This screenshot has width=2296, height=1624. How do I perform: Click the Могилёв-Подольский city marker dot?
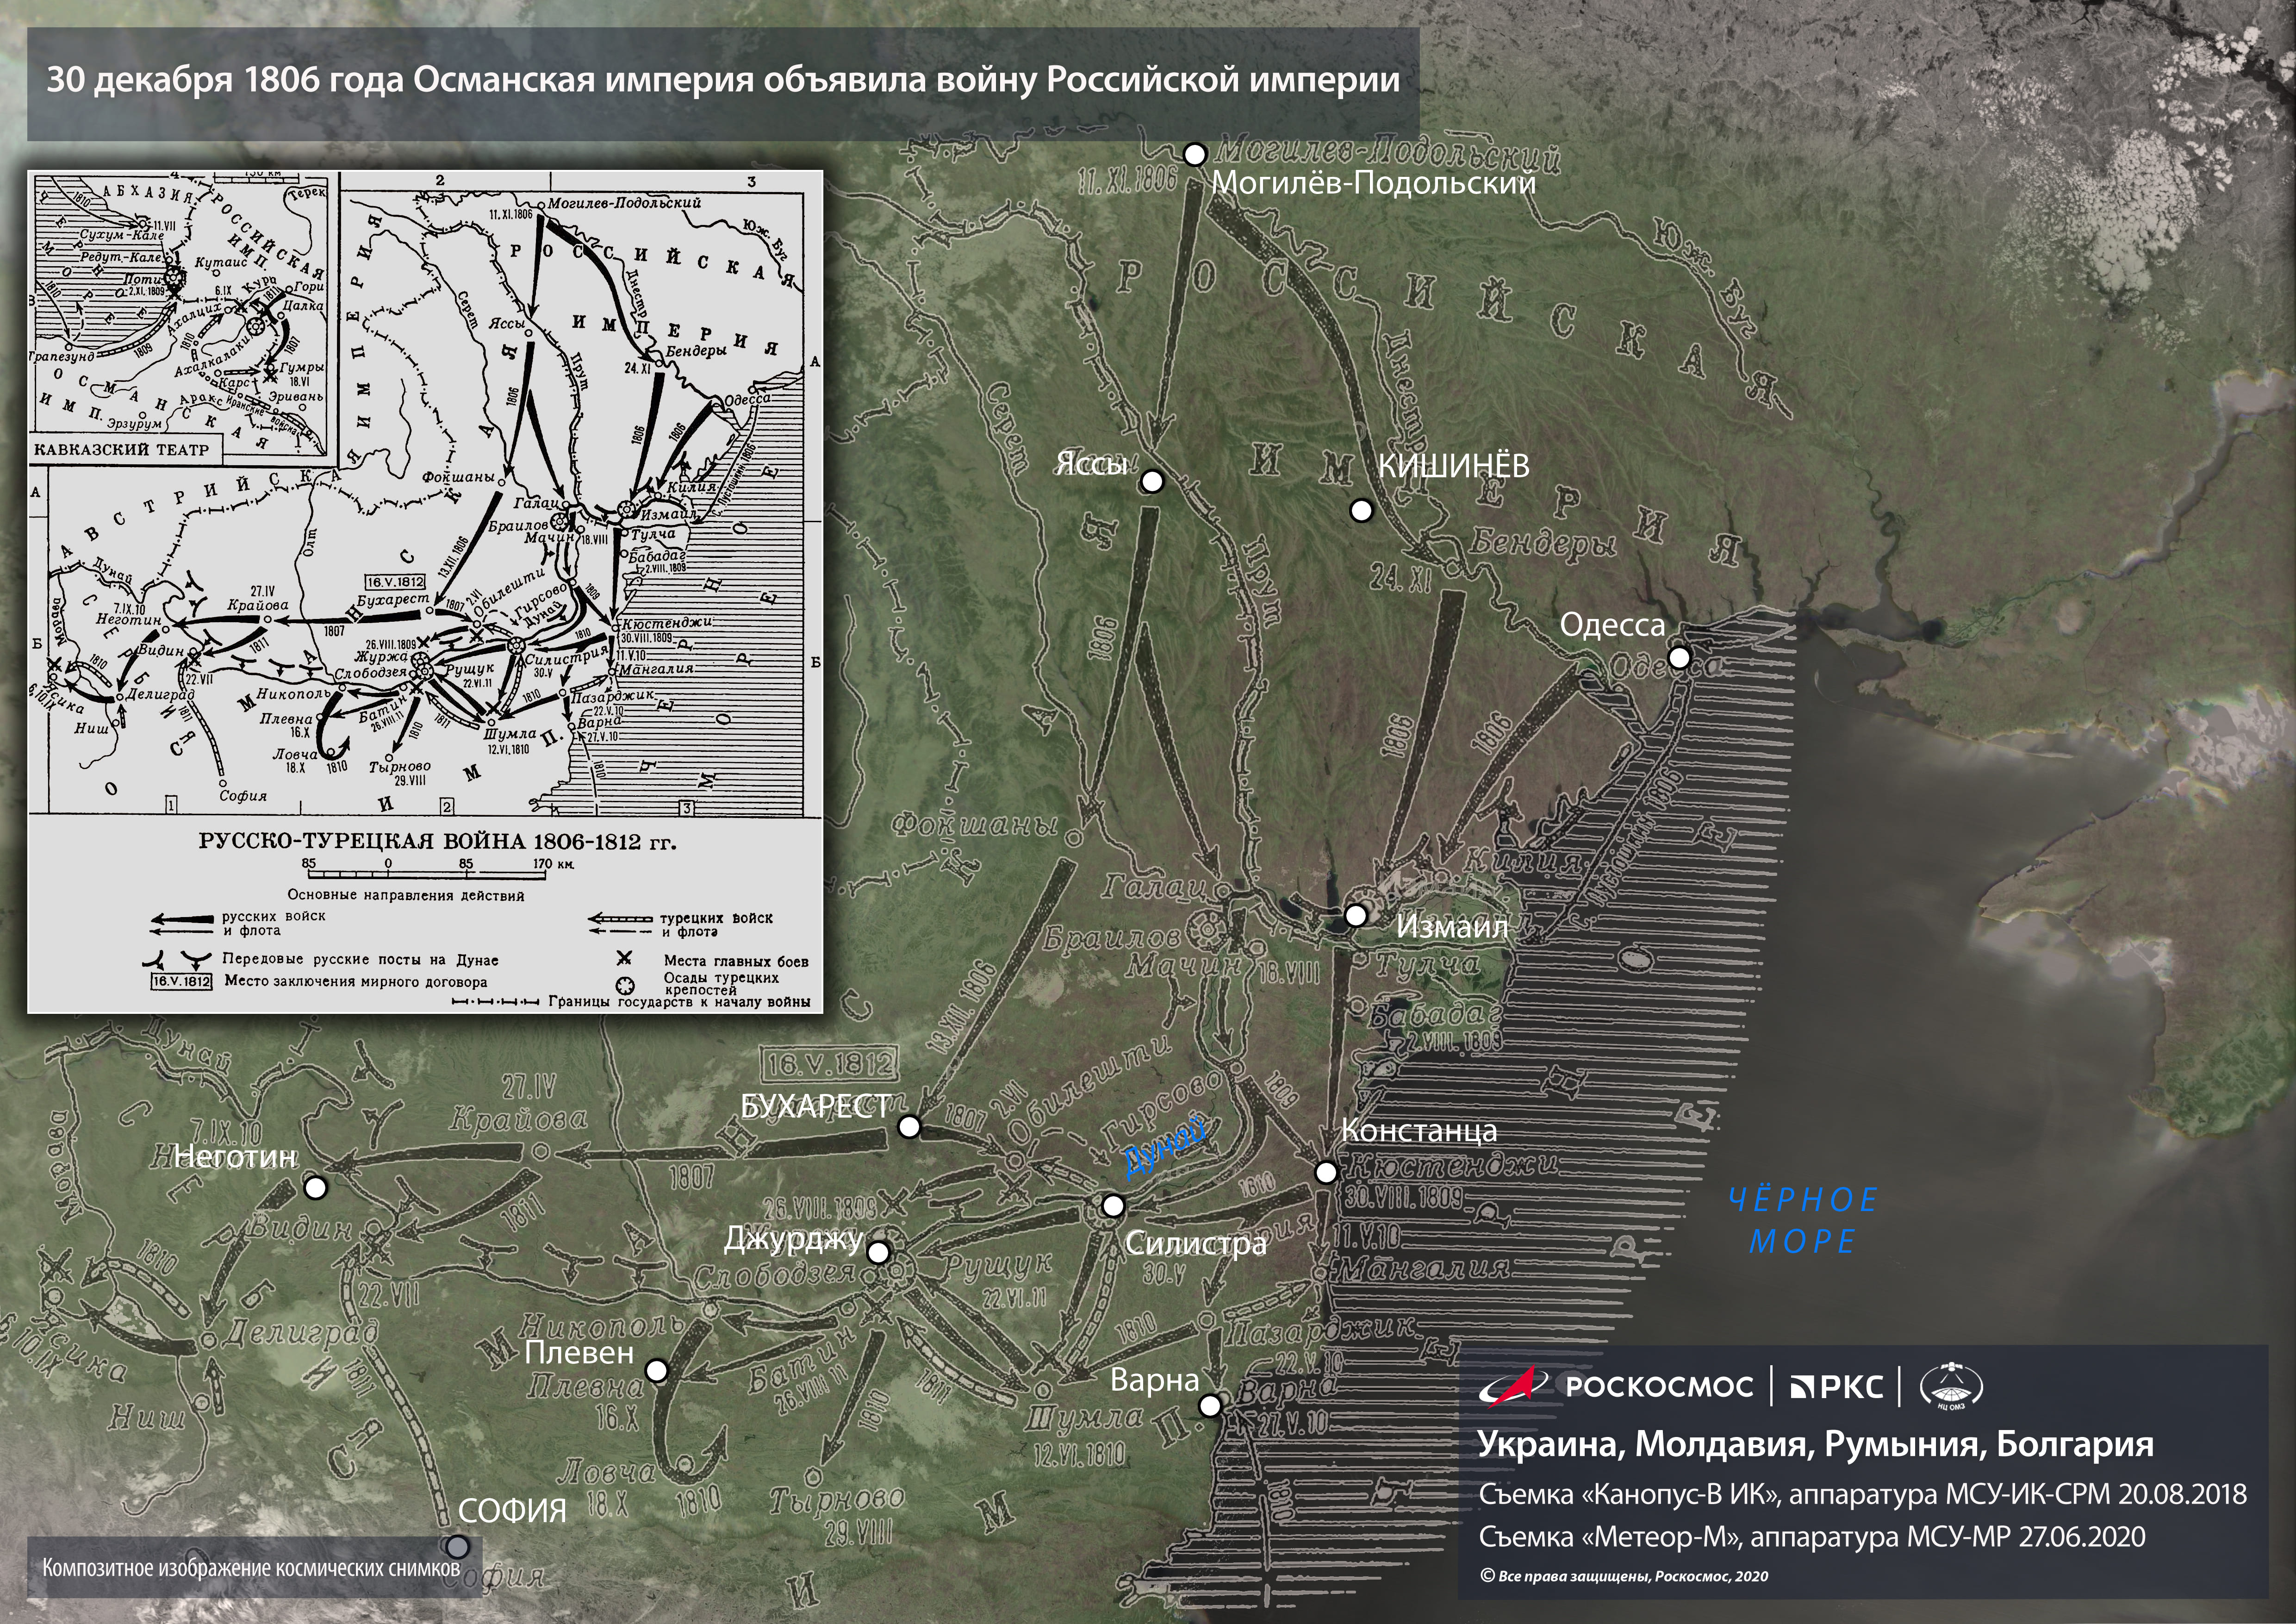(1195, 154)
